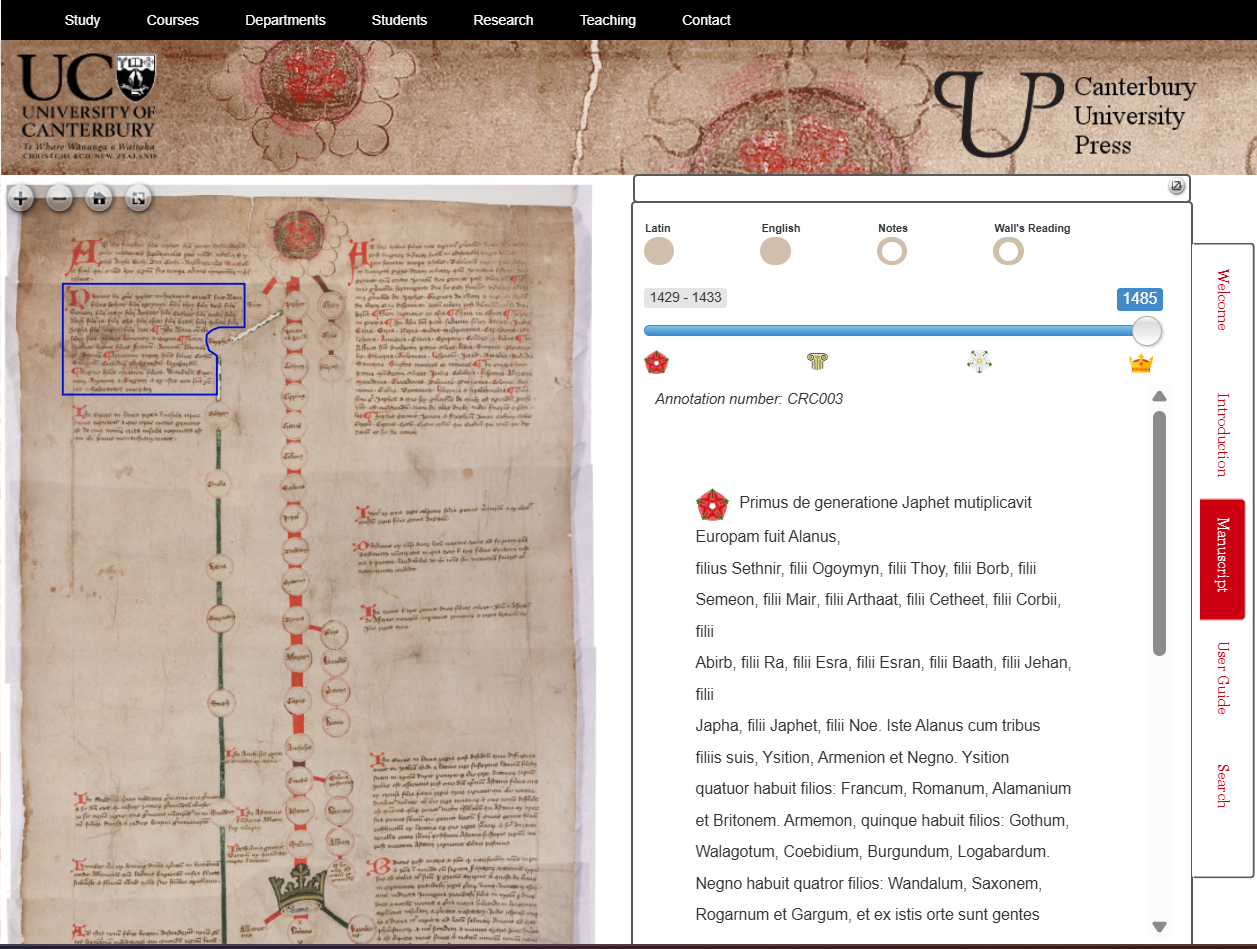Toggle the Latin text layer
Image resolution: width=1257 pixels, height=949 pixels.
tap(659, 252)
